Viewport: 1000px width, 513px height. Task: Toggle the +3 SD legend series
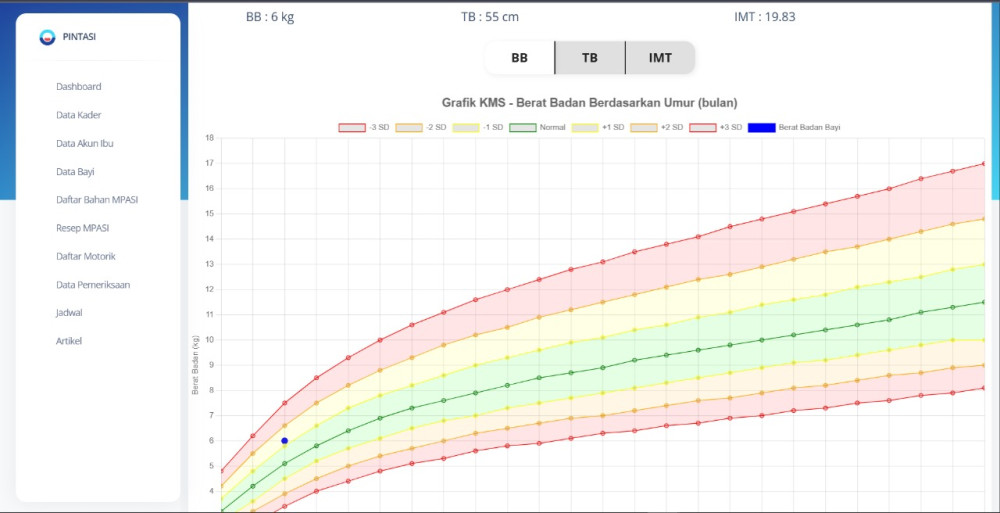coord(716,128)
